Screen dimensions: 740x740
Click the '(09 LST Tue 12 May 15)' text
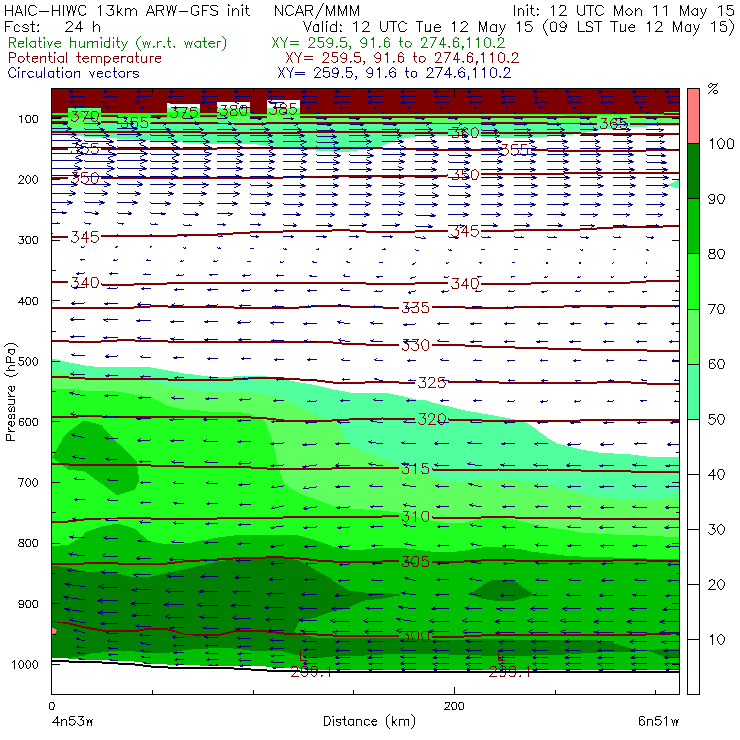[x=639, y=26]
